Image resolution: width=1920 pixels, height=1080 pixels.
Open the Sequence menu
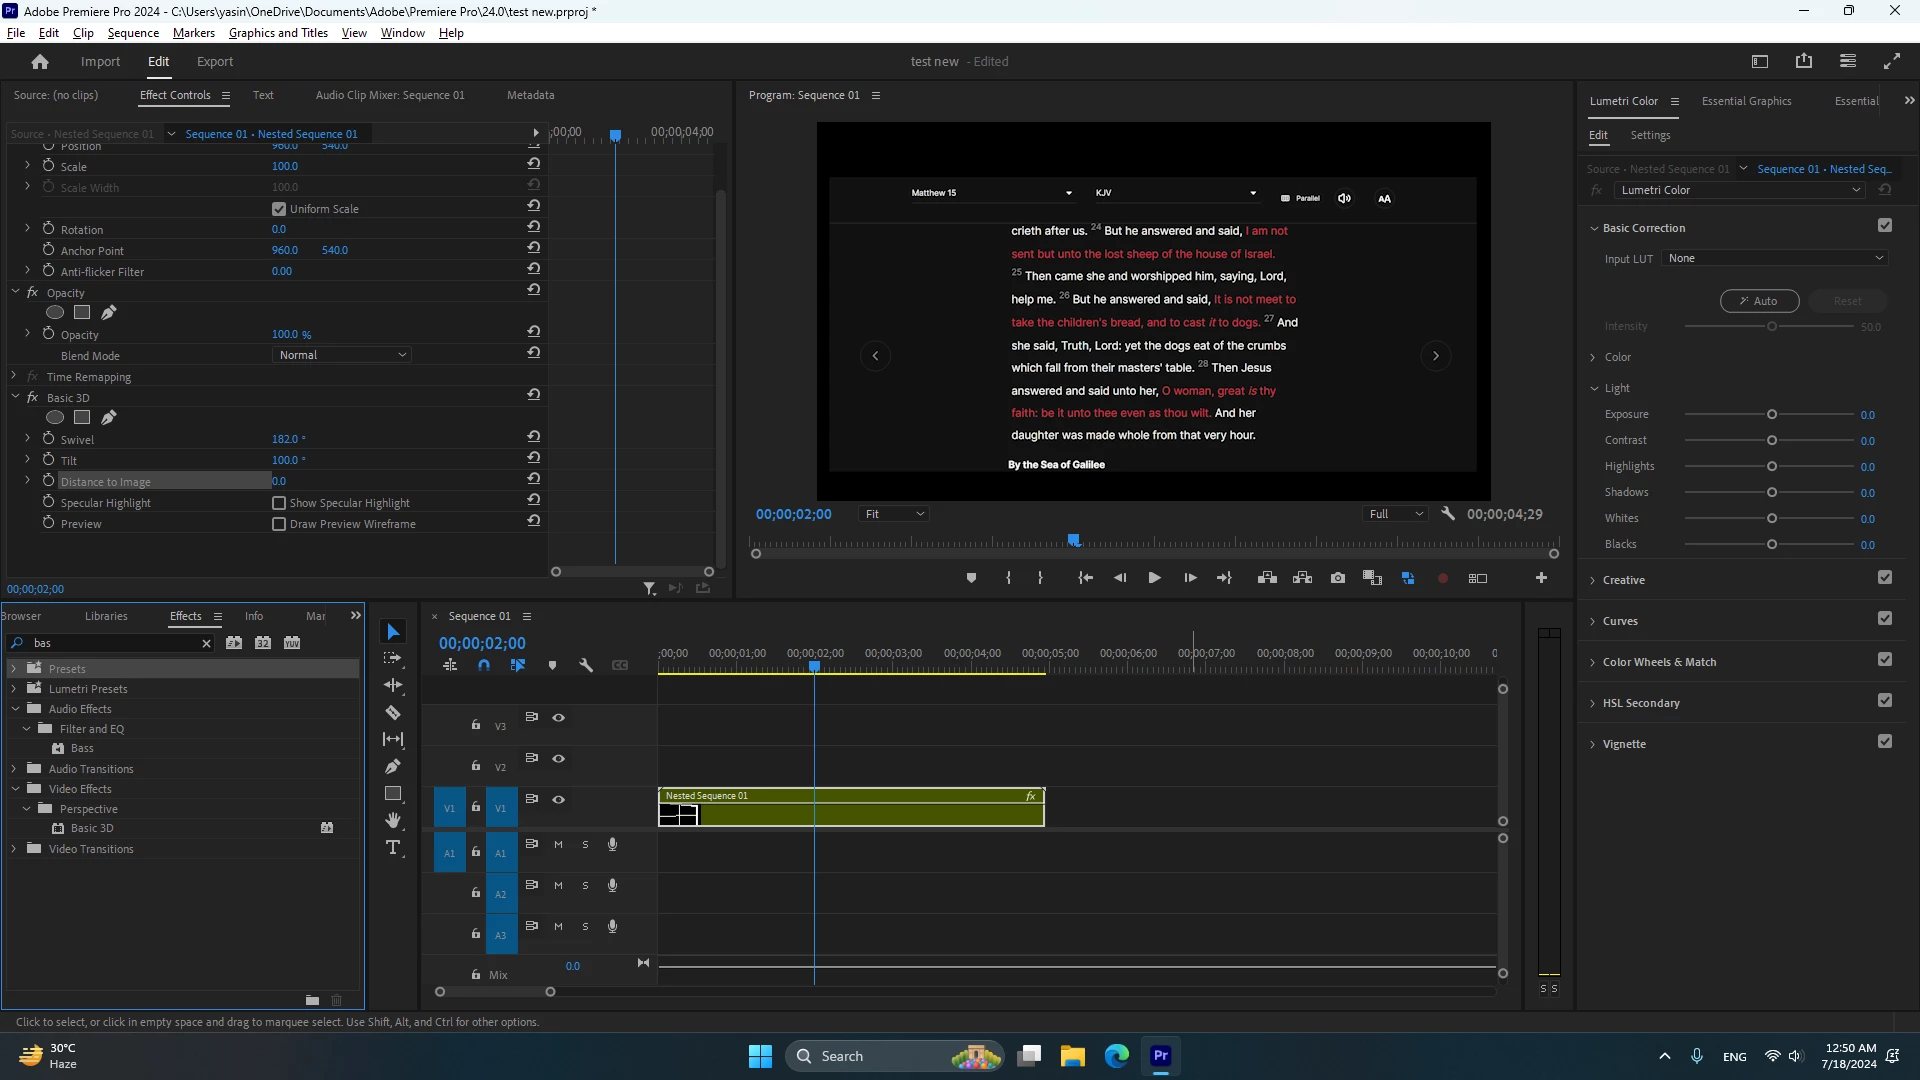pos(133,33)
